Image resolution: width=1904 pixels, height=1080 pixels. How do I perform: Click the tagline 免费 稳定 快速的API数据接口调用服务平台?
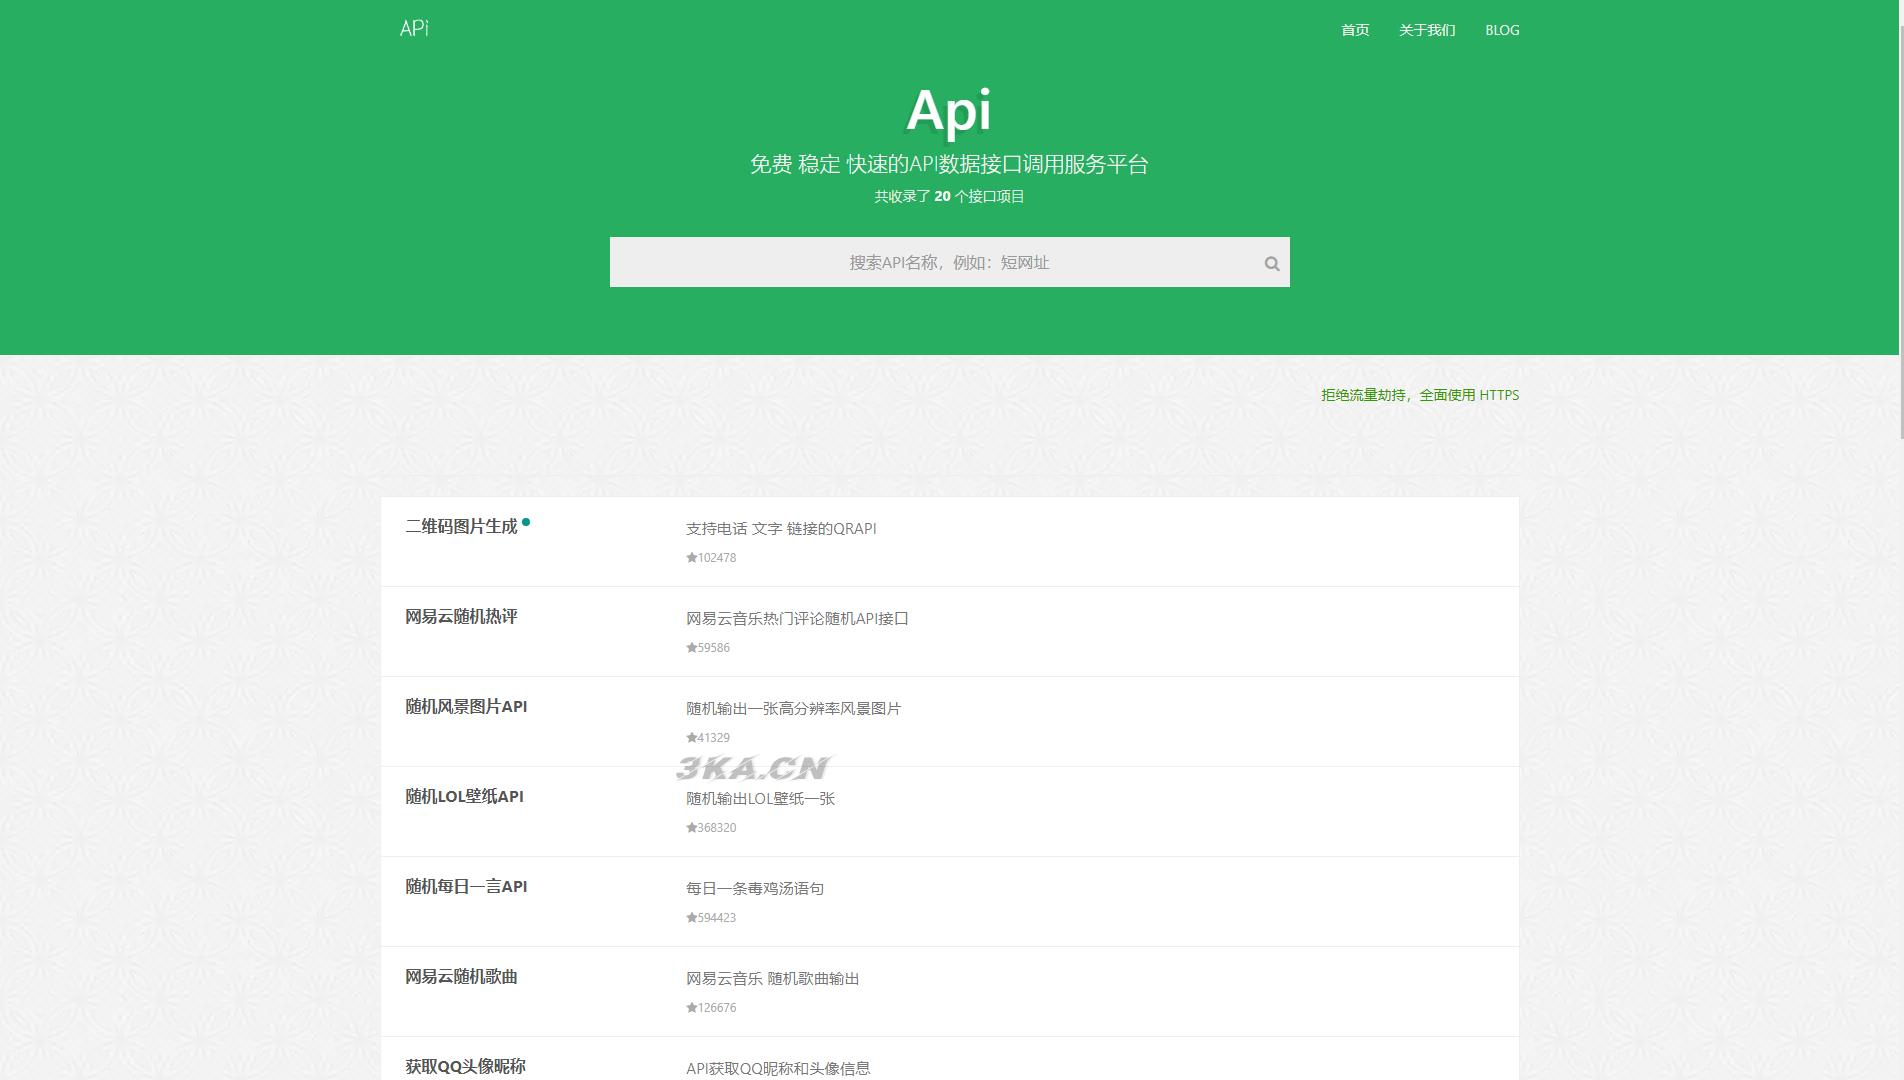[x=949, y=164]
